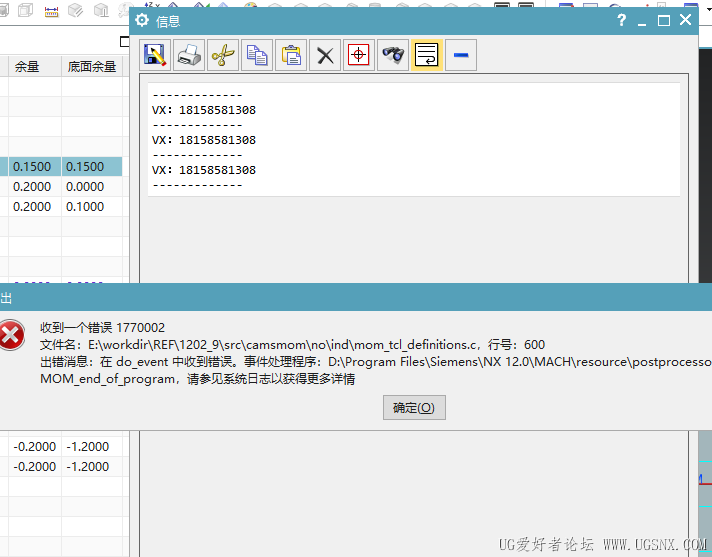Select the 0.1000 底面余量 cell
This screenshot has height=557, width=712.
tap(92, 207)
